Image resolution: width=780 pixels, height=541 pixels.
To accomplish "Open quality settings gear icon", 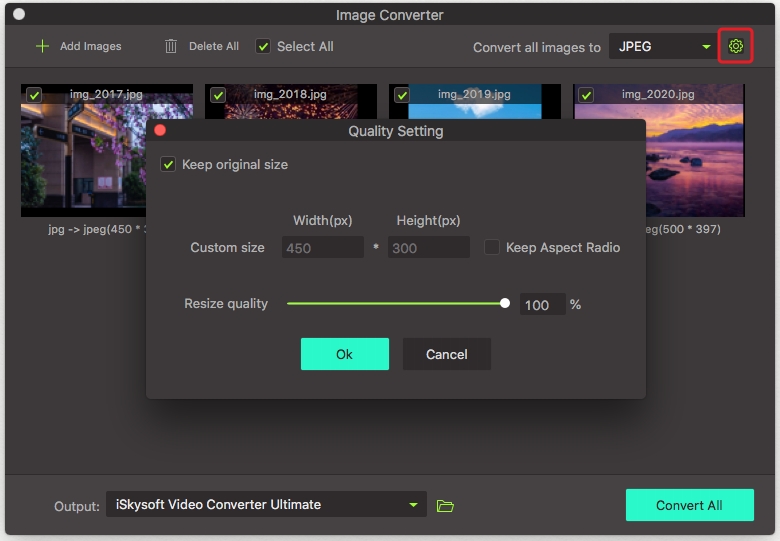I will [736, 46].
